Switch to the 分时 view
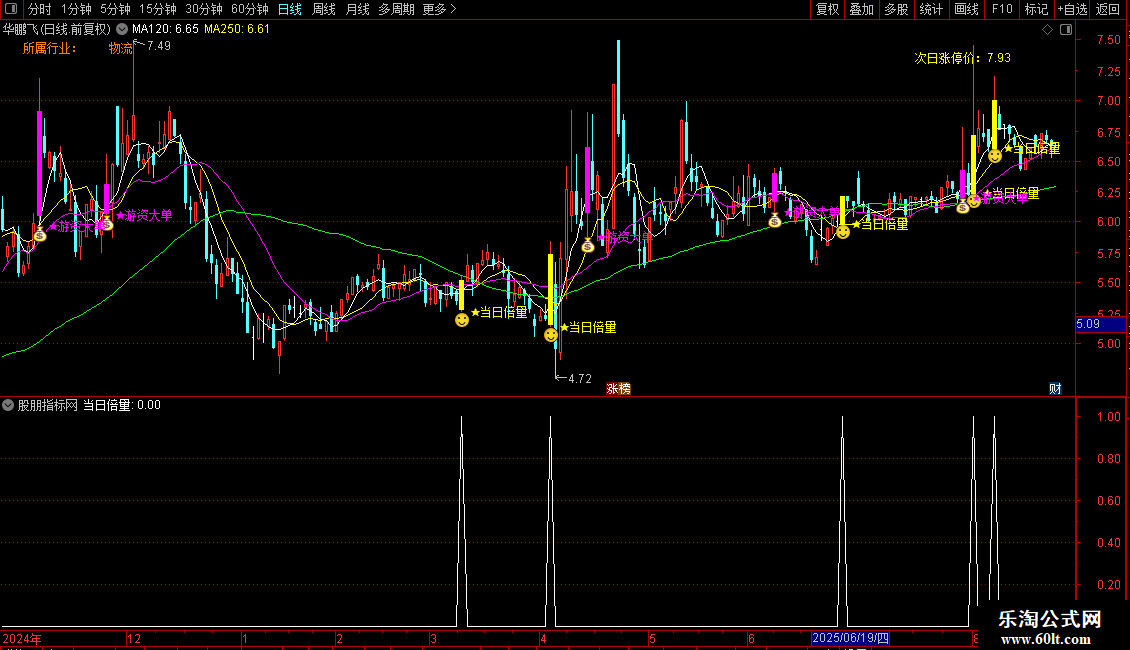Image resolution: width=1130 pixels, height=650 pixels. coord(40,9)
